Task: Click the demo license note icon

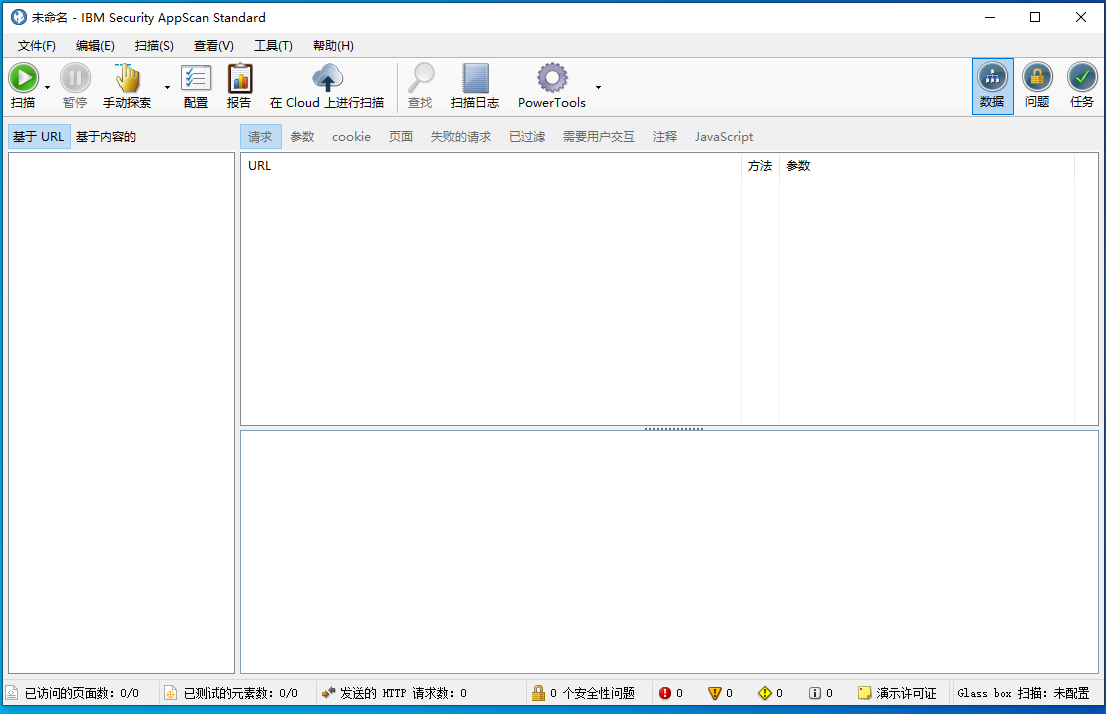Action: tap(865, 693)
